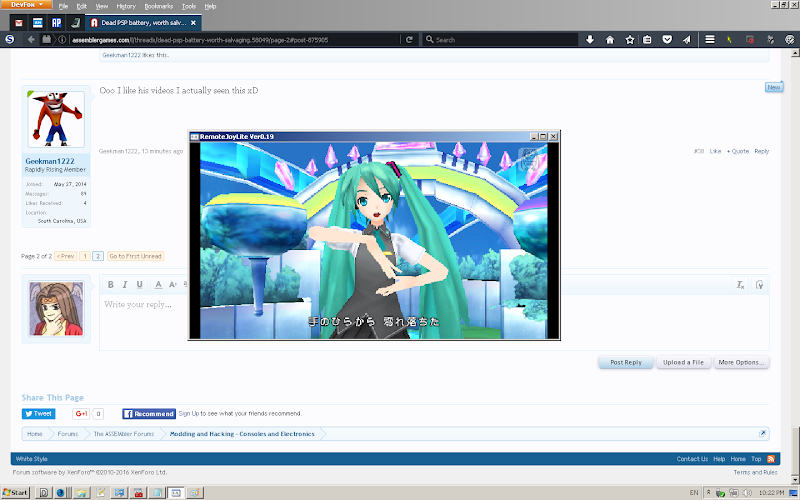Viewport: 800px width, 500px height.
Task: Open Geekman1222 profile link
Action: [49, 161]
